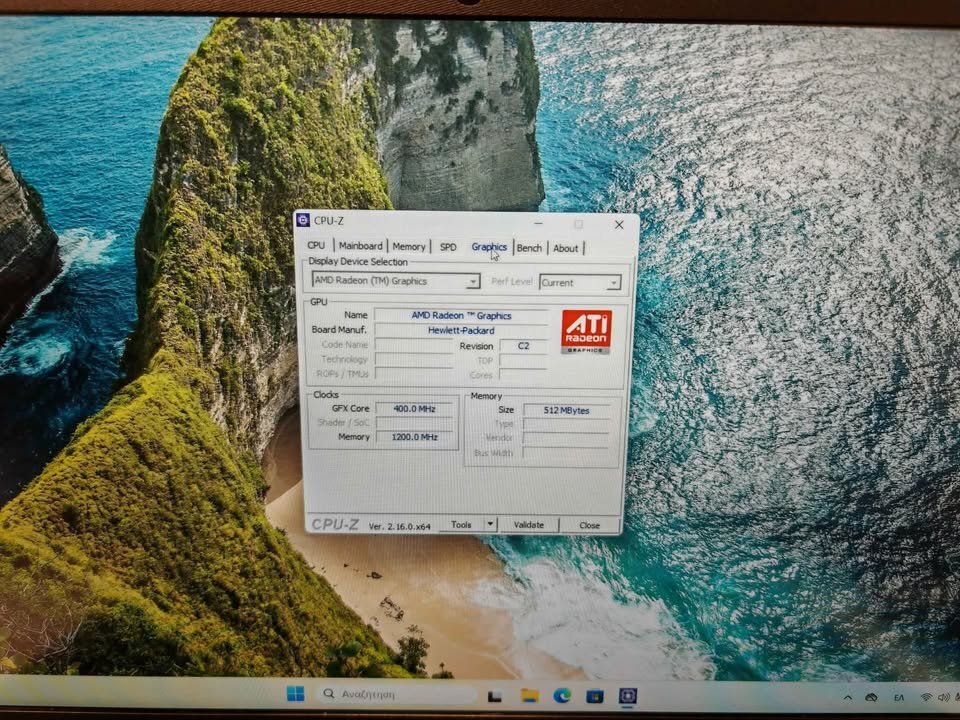Select the Memory tab
Viewport: 960px width, 720px height.
[x=408, y=246]
